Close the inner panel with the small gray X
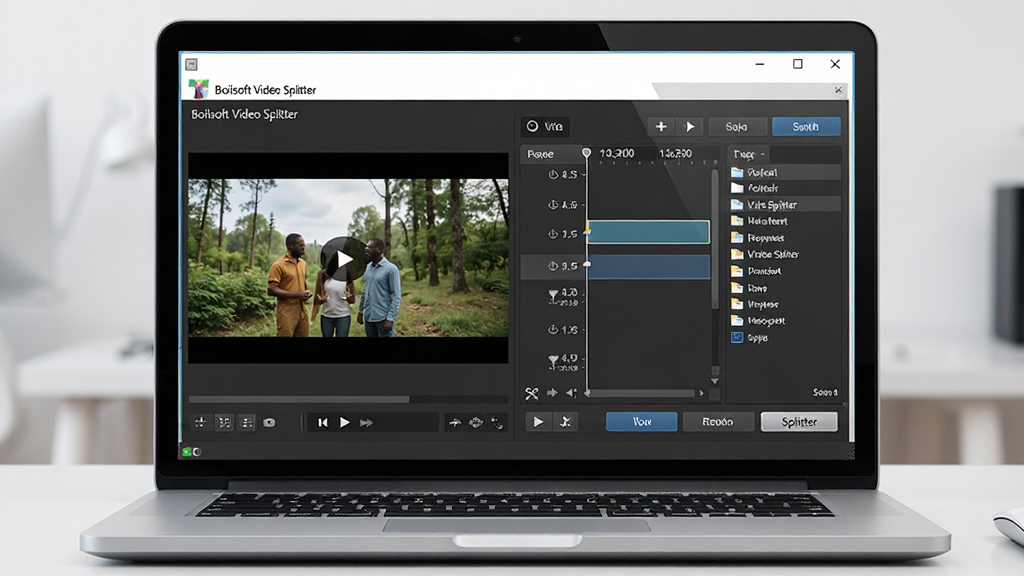The image size is (1024, 576). 838,90
